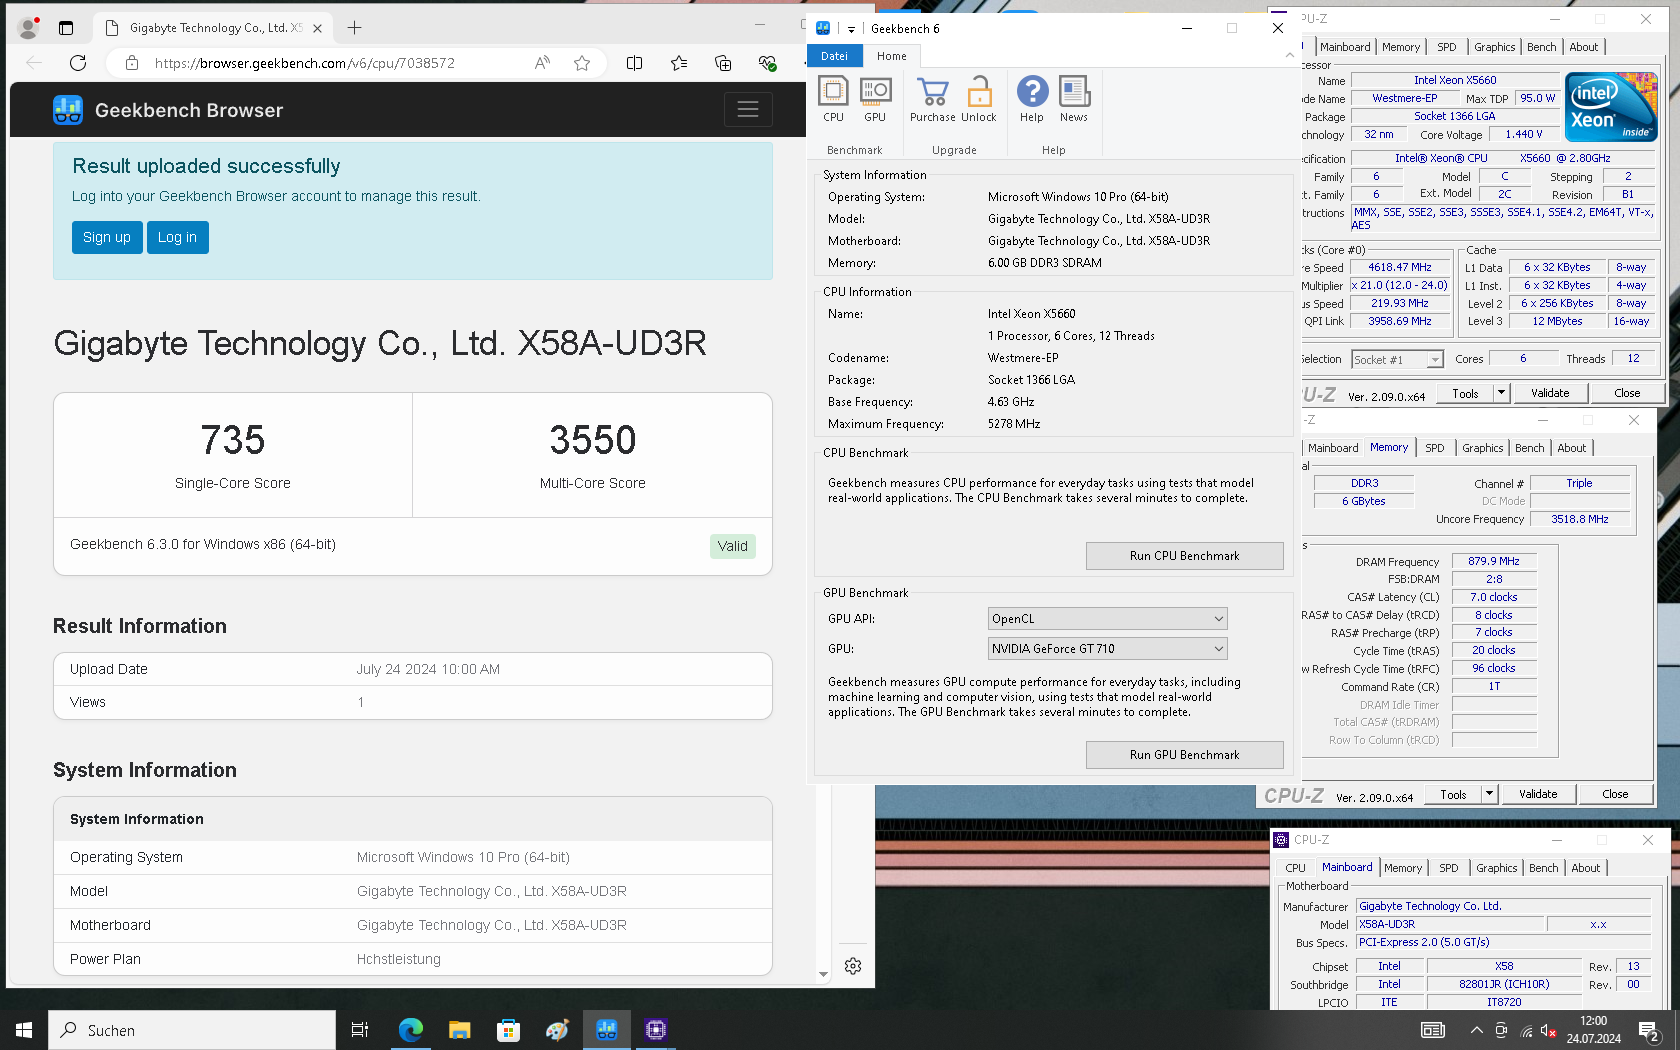Viewport: 1680px width, 1050px height.
Task: Add this page to favorites star
Action: 582,63
